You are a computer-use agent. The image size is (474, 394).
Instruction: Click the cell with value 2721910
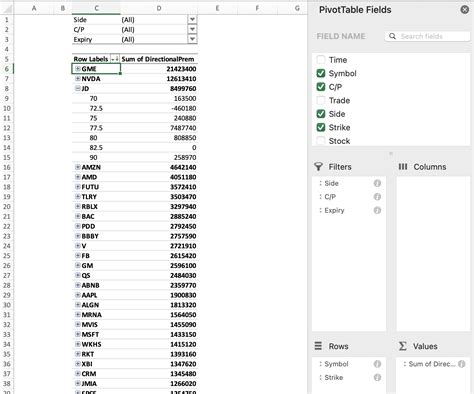[x=159, y=246]
